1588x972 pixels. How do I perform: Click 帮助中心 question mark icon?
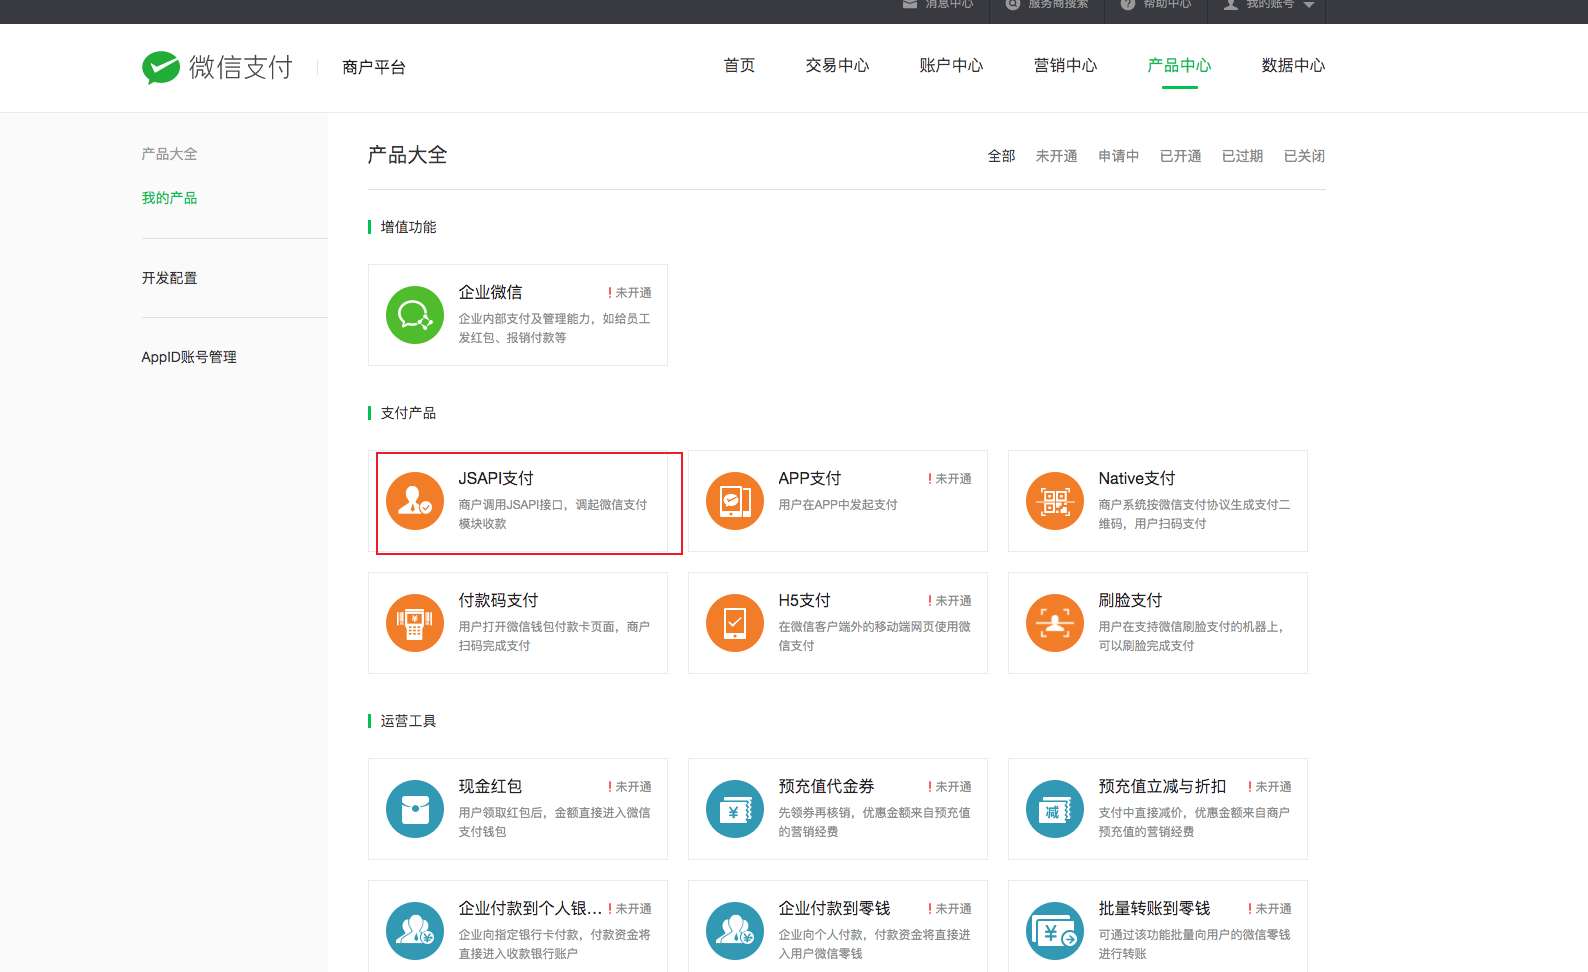click(x=1128, y=4)
